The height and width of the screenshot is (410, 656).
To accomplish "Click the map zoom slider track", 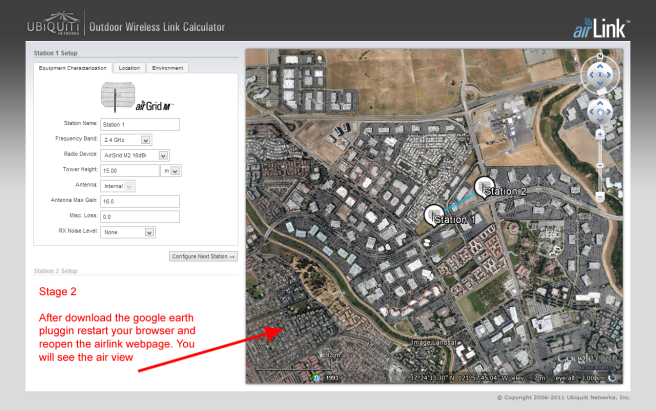I will click(x=599, y=165).
